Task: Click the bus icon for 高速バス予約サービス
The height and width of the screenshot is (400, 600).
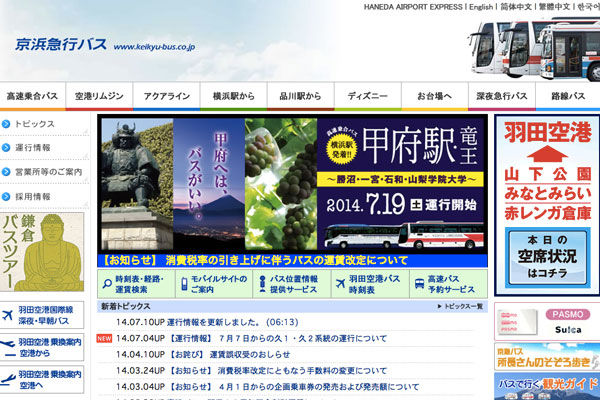Action: pos(419,284)
